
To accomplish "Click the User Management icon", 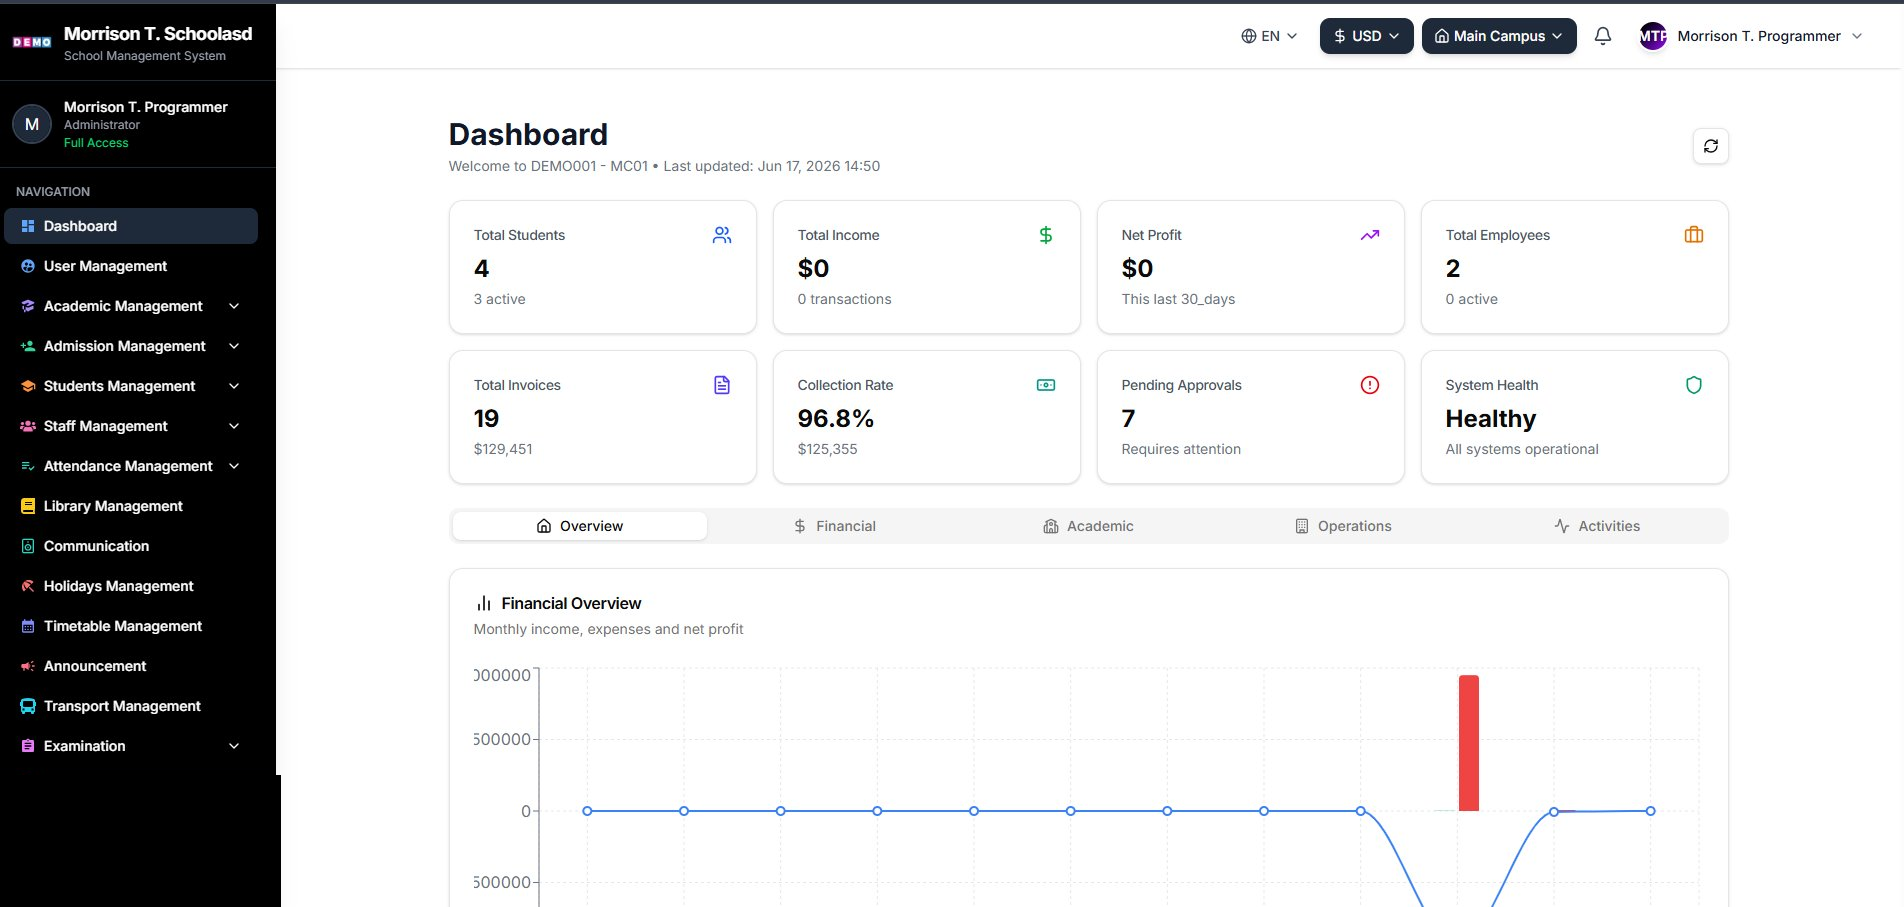I will point(28,266).
